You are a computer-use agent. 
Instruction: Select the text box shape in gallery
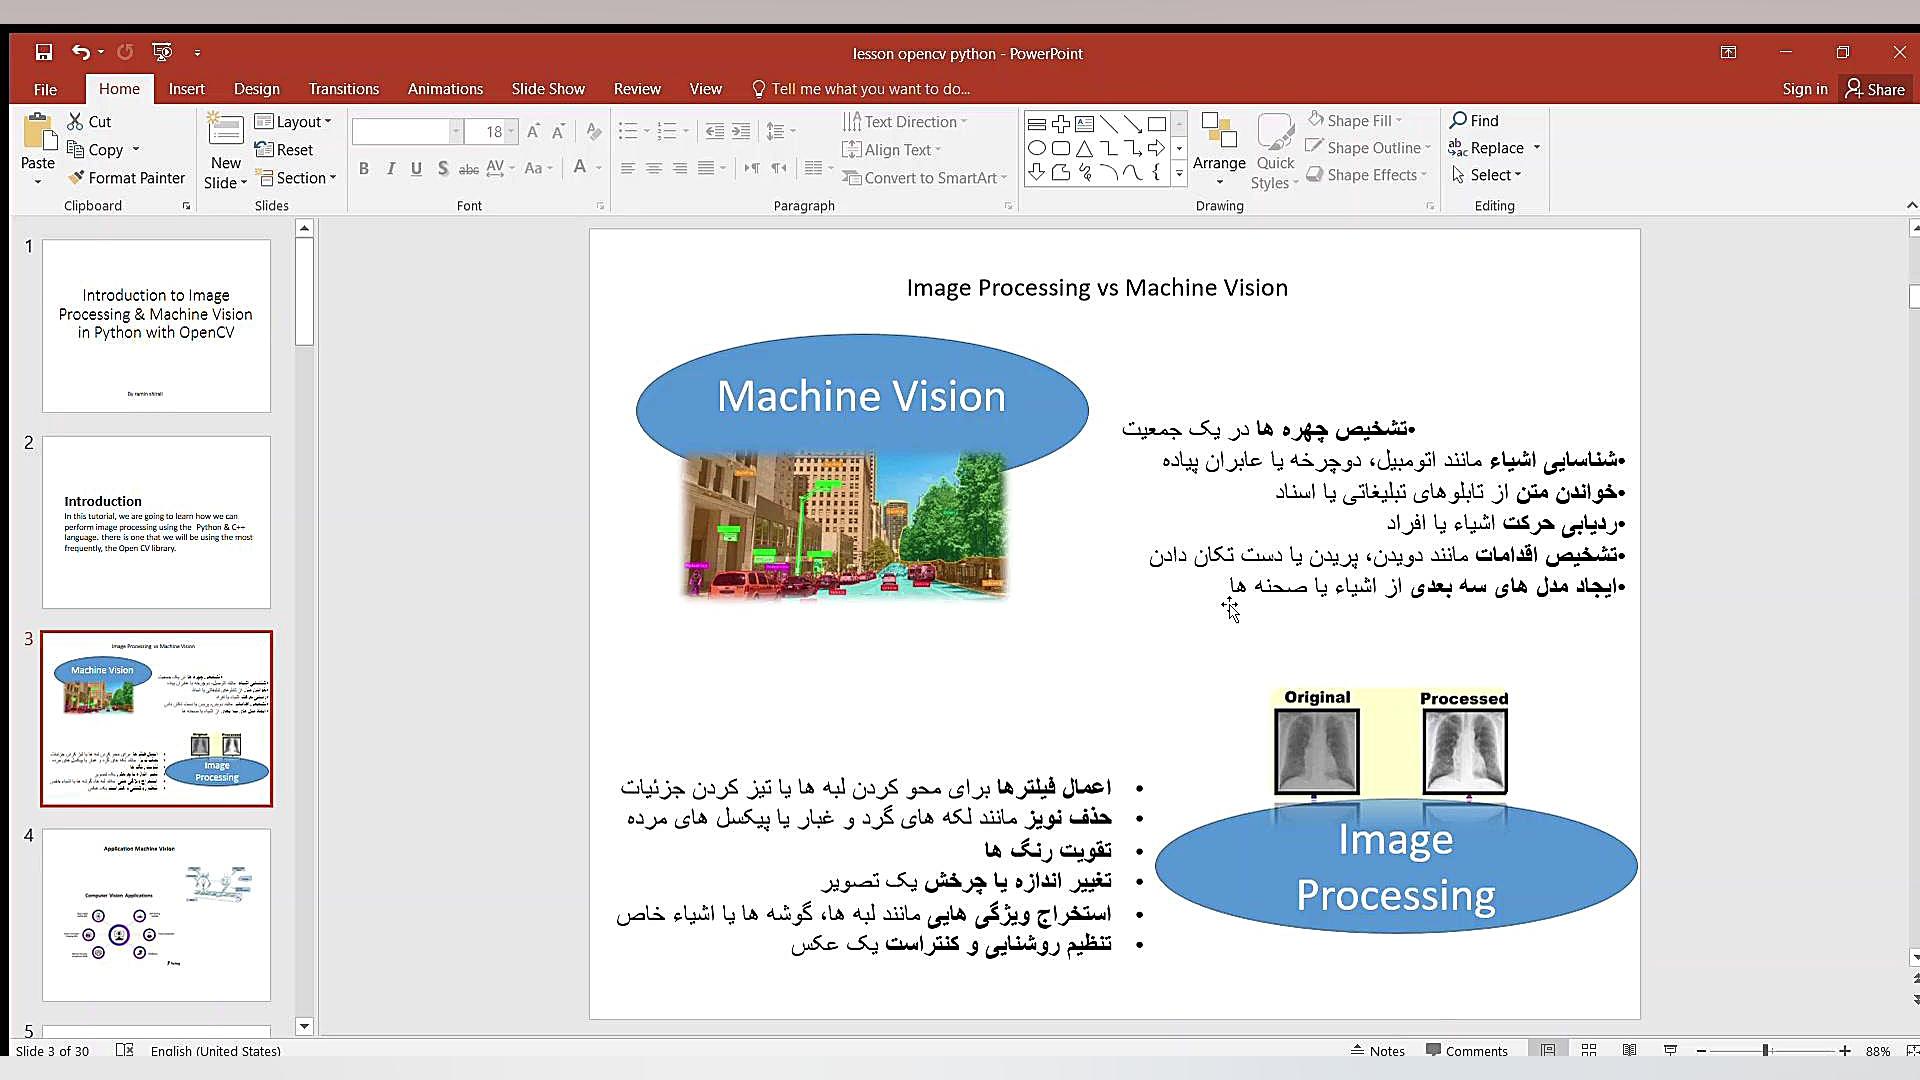pyautogui.click(x=1084, y=124)
